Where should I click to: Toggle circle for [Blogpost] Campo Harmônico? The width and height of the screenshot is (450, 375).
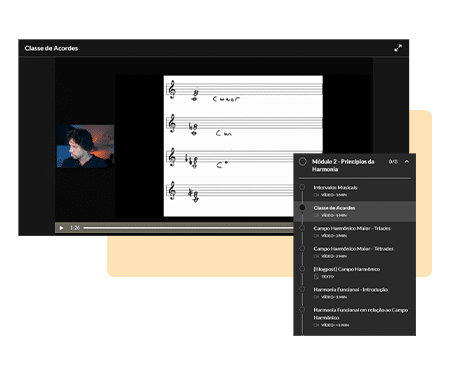(302, 269)
